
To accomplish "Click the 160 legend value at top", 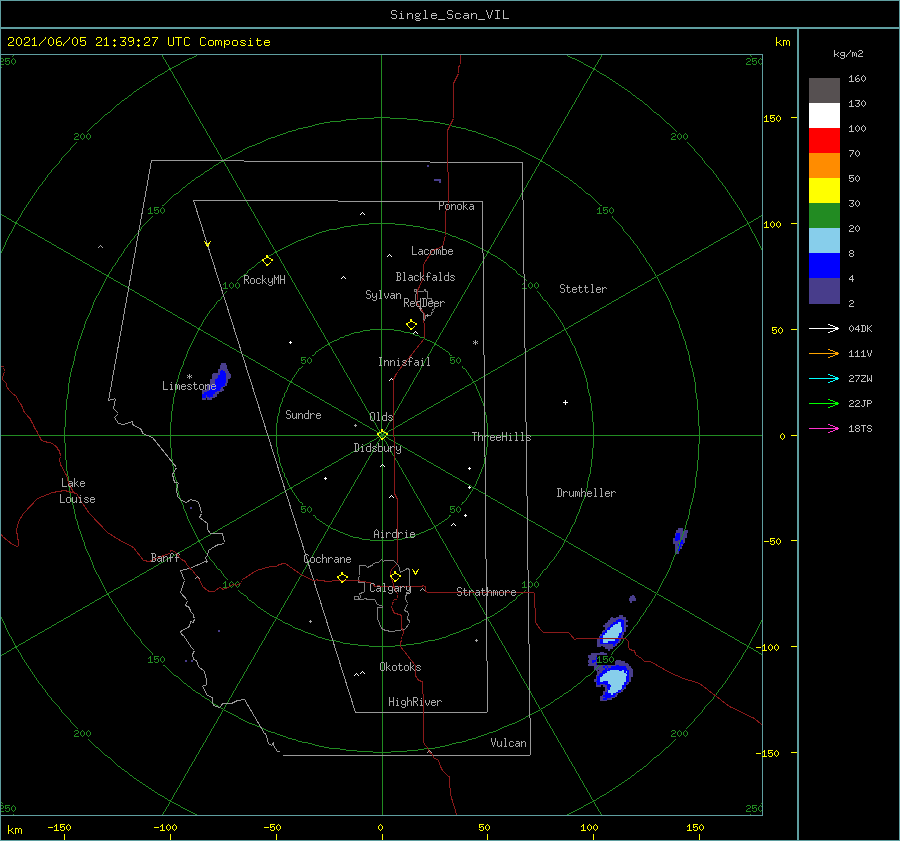I will click(857, 79).
